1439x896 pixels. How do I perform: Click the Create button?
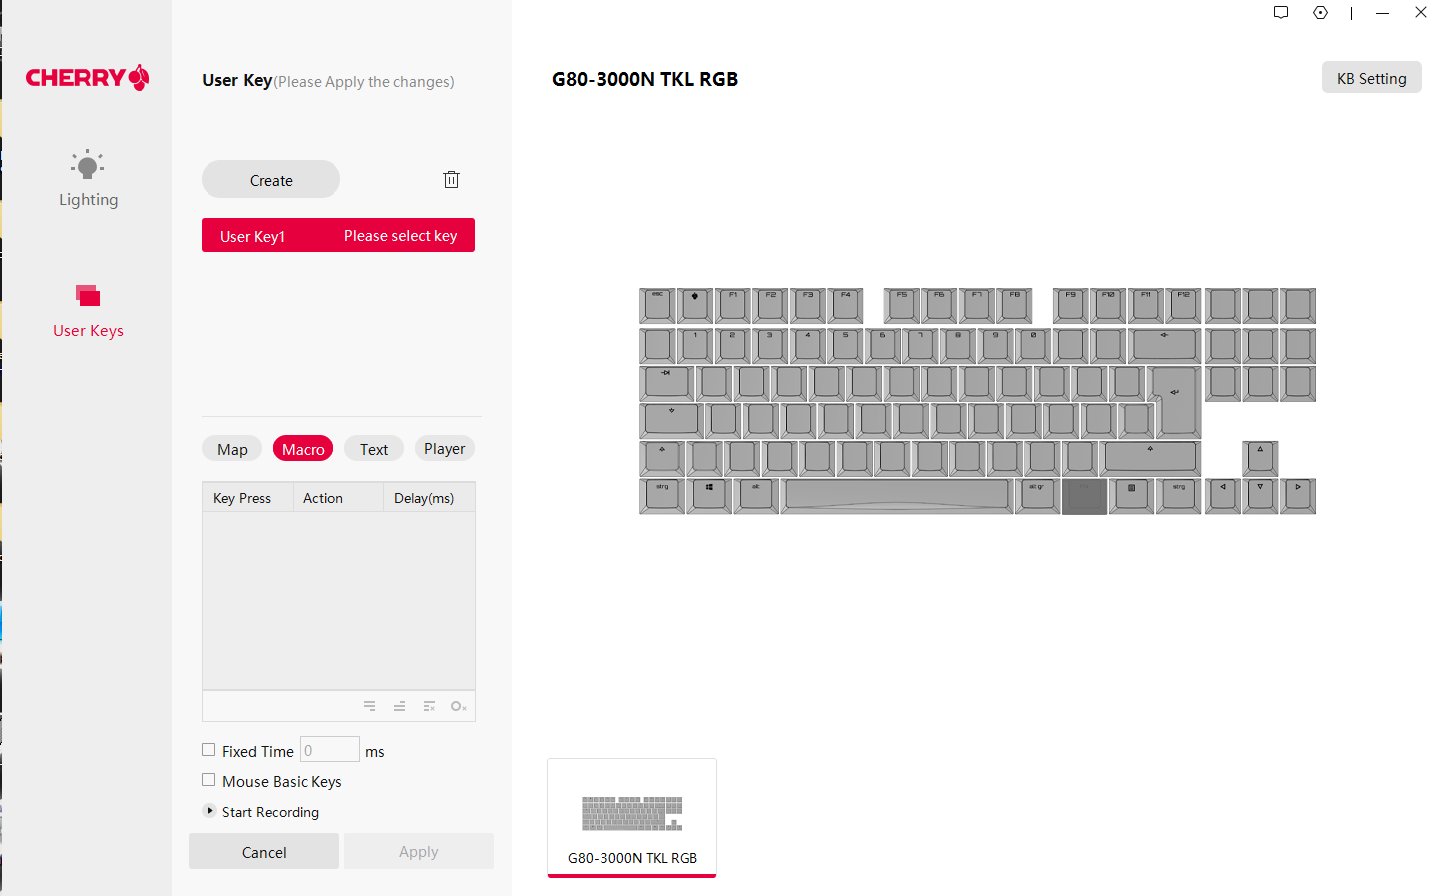pos(271,180)
